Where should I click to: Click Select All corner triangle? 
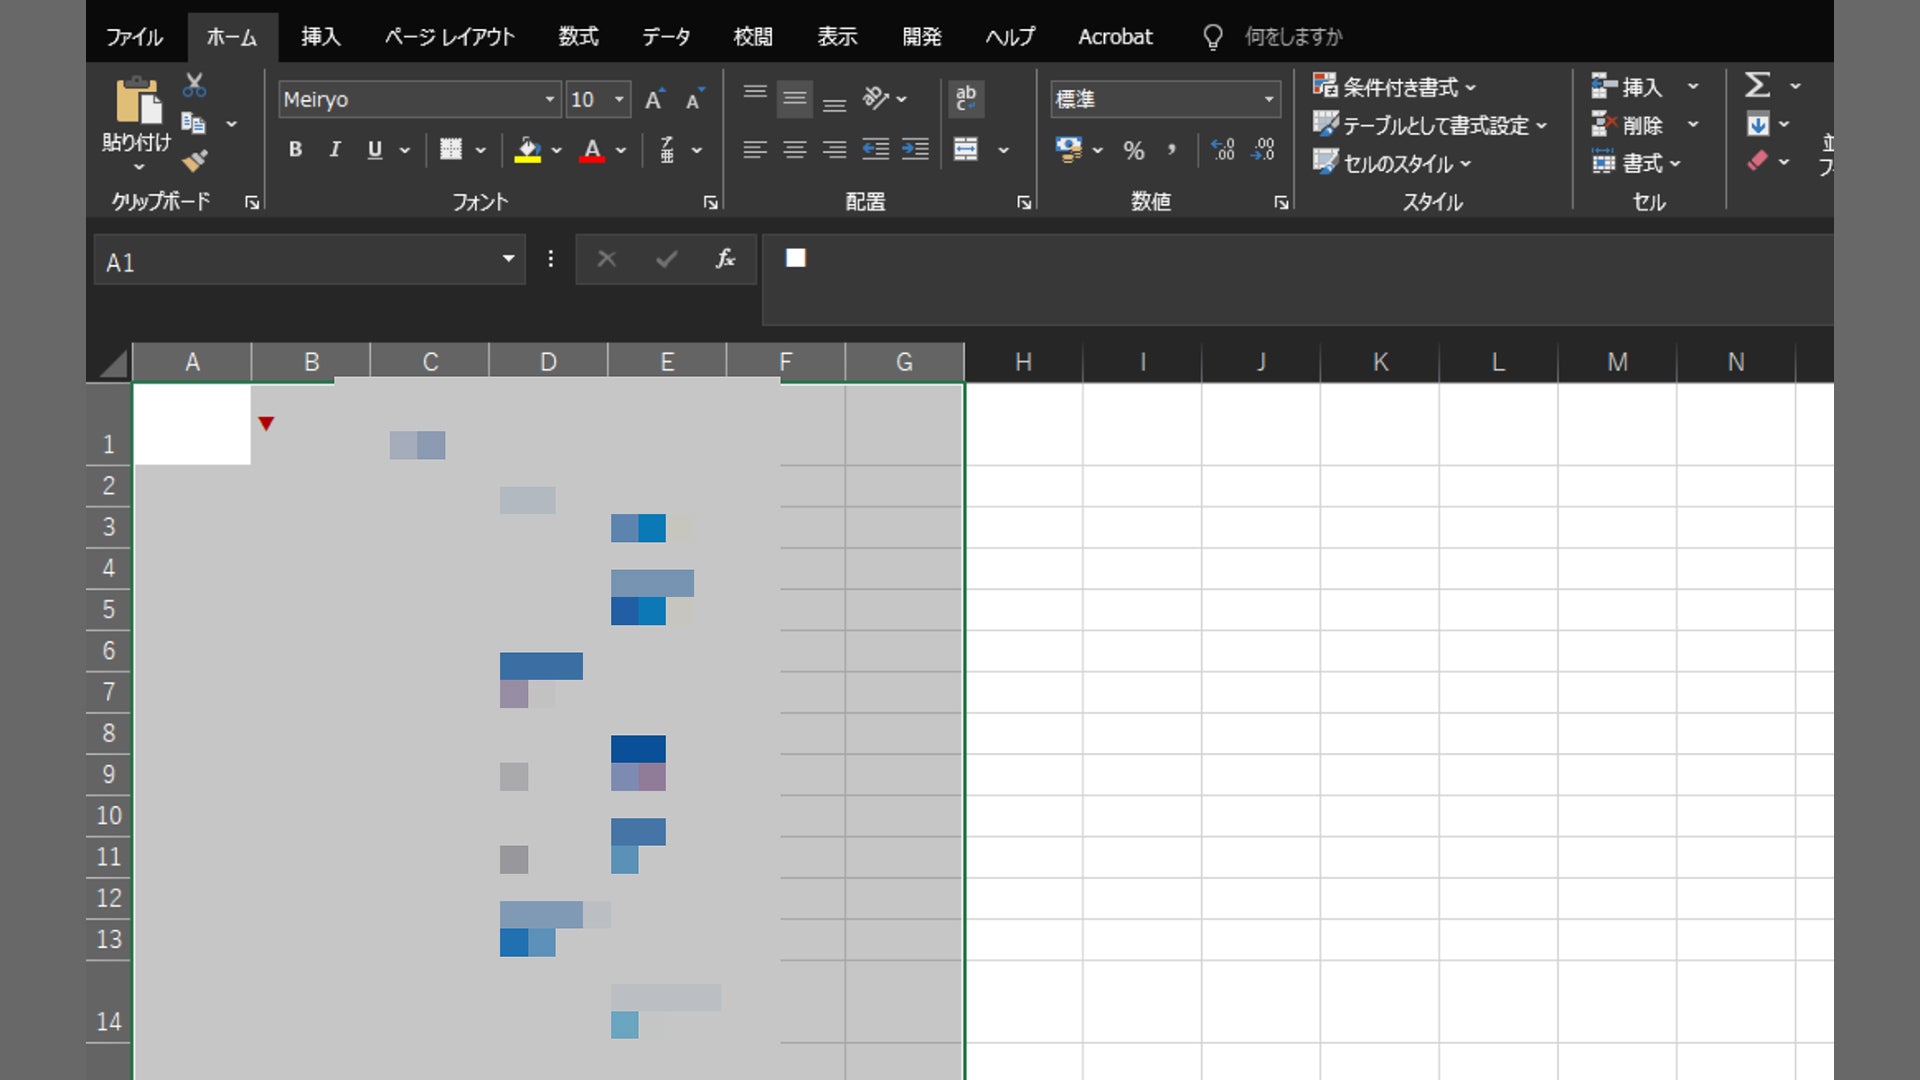(x=112, y=362)
